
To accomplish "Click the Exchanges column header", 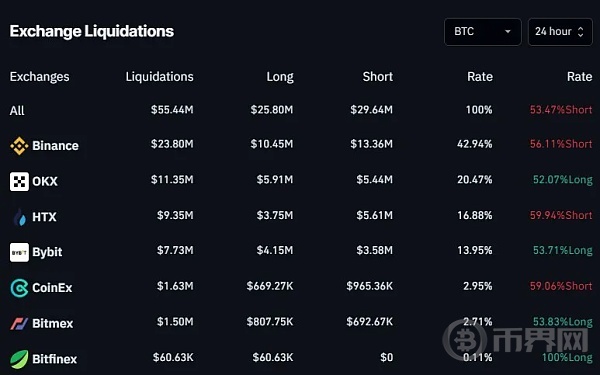I will 39,77.
